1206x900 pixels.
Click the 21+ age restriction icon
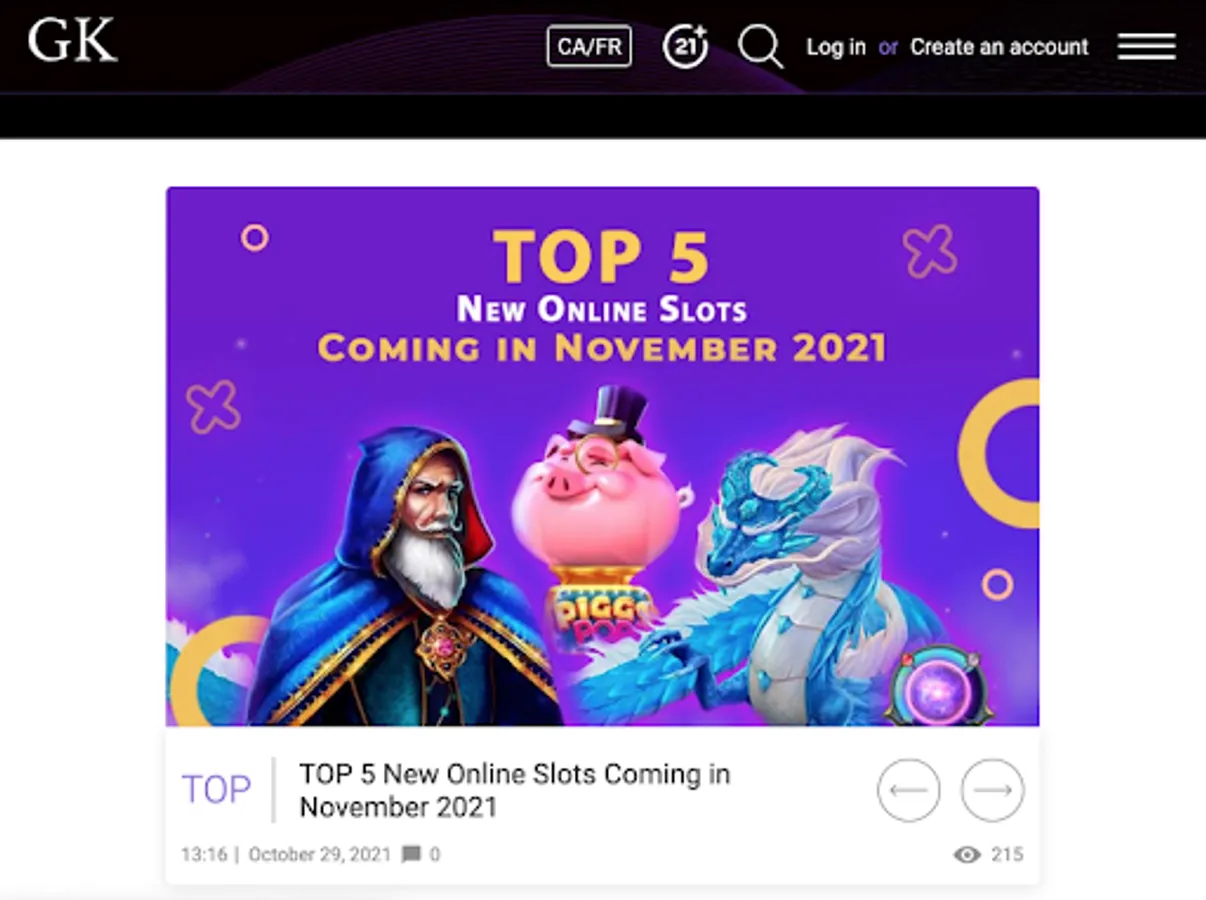pyautogui.click(x=685, y=46)
